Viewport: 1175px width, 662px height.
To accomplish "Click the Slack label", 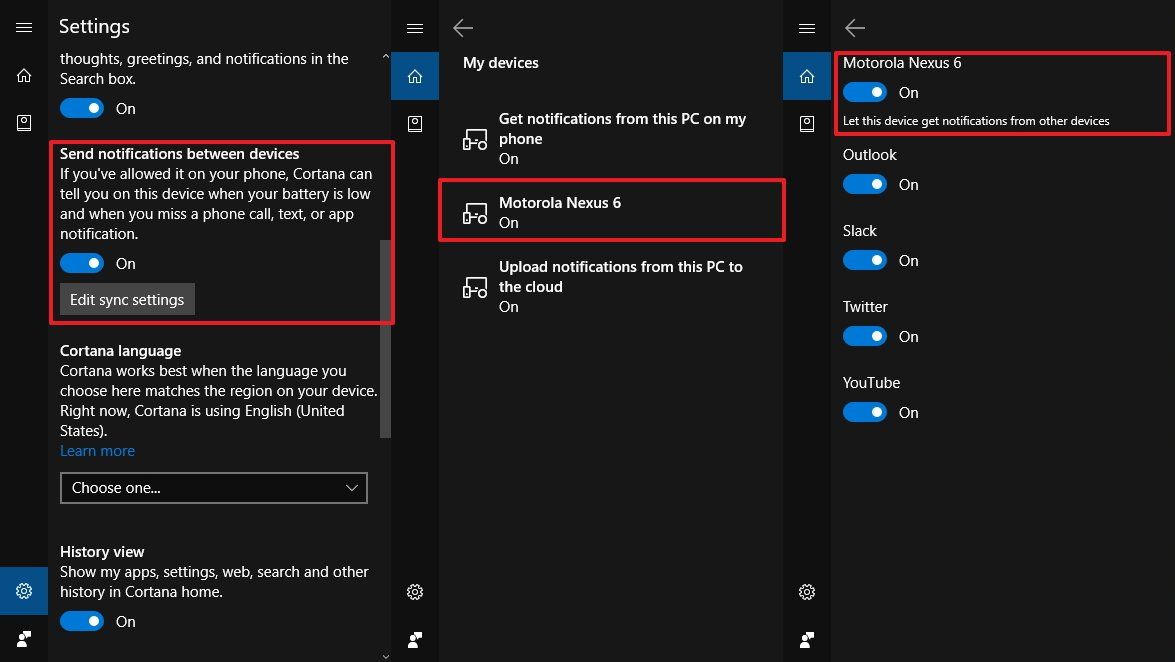I will click(860, 231).
